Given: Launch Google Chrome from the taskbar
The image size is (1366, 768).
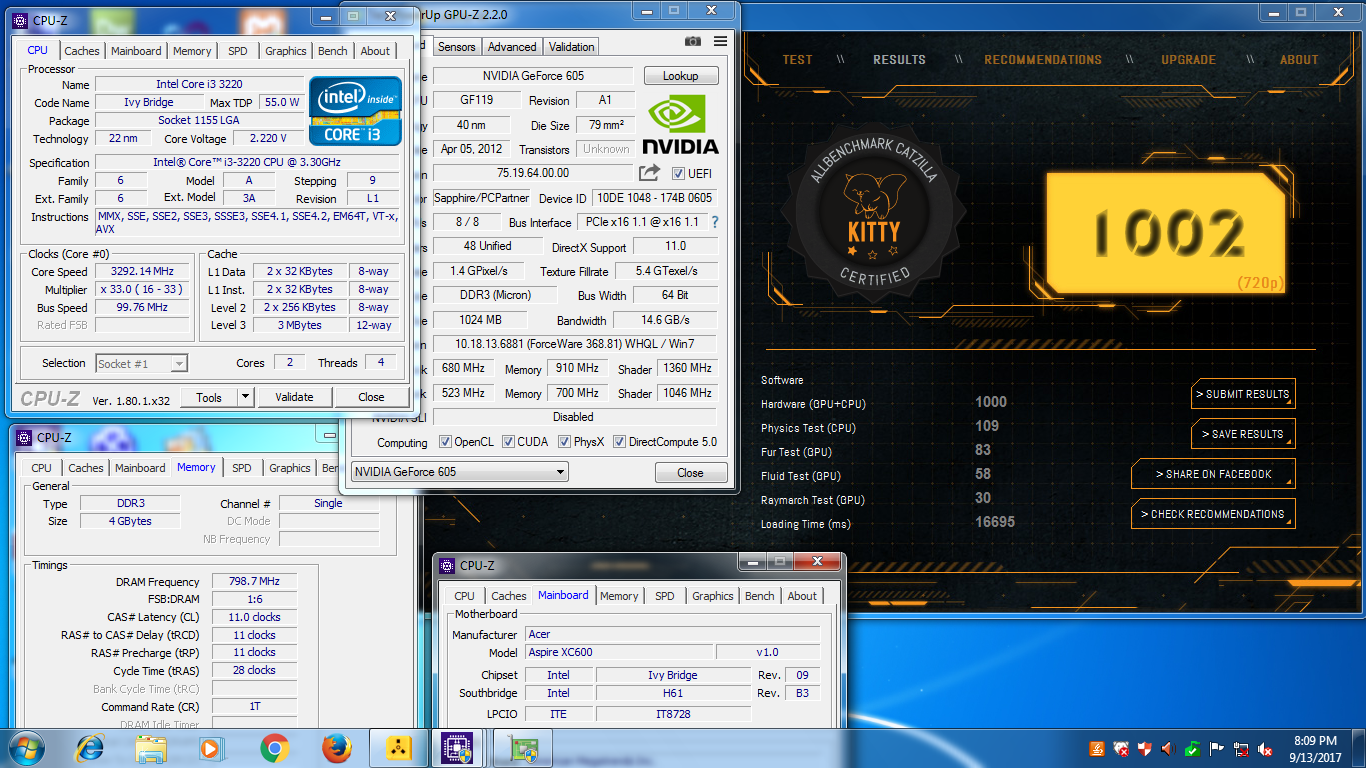Looking at the screenshot, I should 275,748.
